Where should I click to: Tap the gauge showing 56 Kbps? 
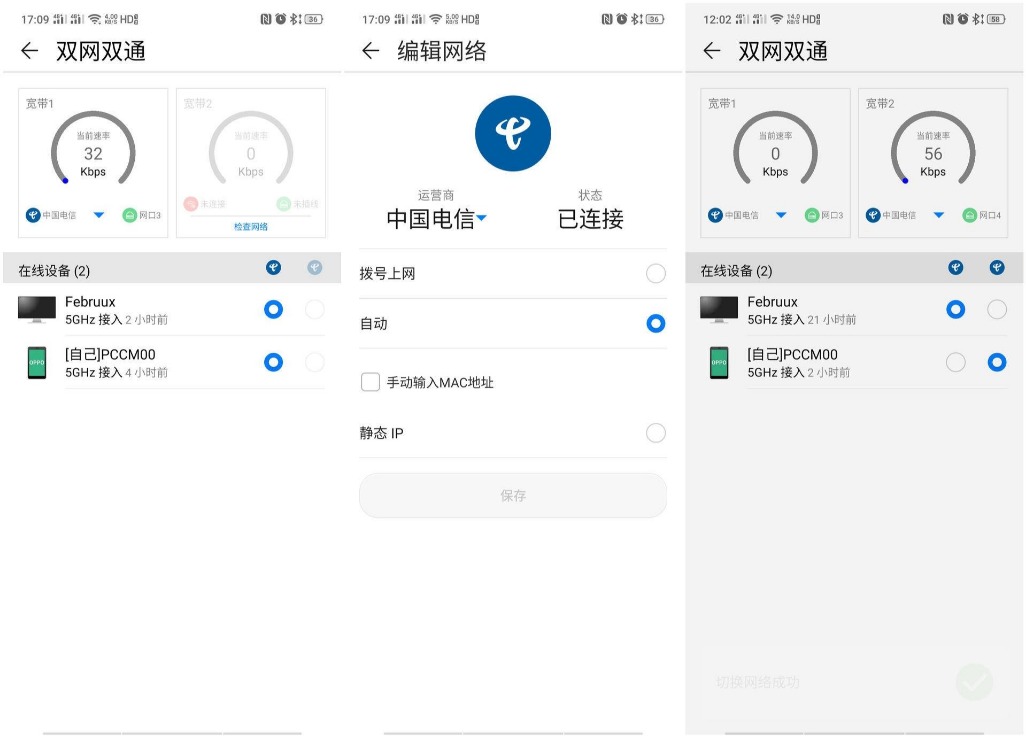point(933,149)
